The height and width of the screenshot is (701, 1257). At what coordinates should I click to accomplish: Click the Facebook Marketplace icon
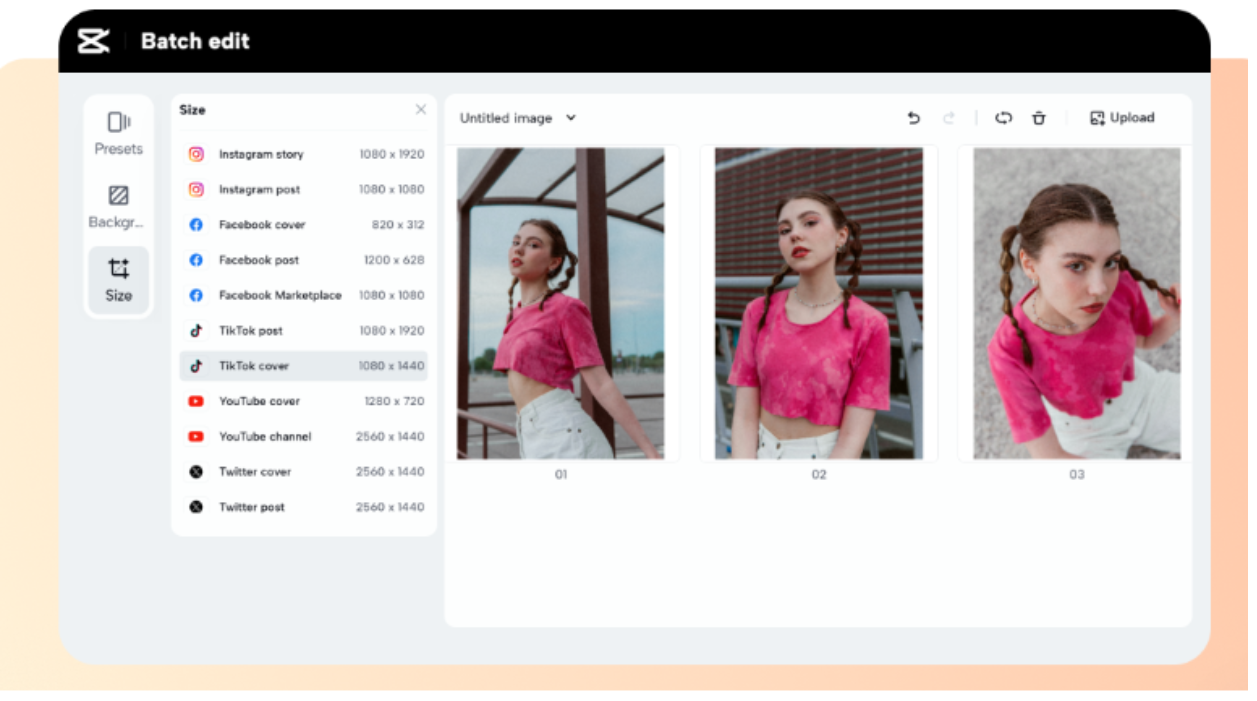(196, 295)
